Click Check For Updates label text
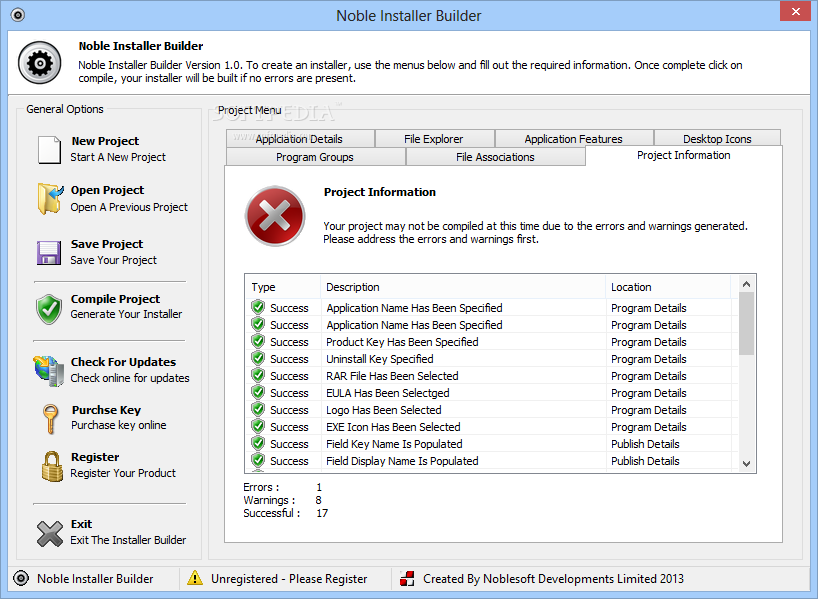 coord(123,362)
